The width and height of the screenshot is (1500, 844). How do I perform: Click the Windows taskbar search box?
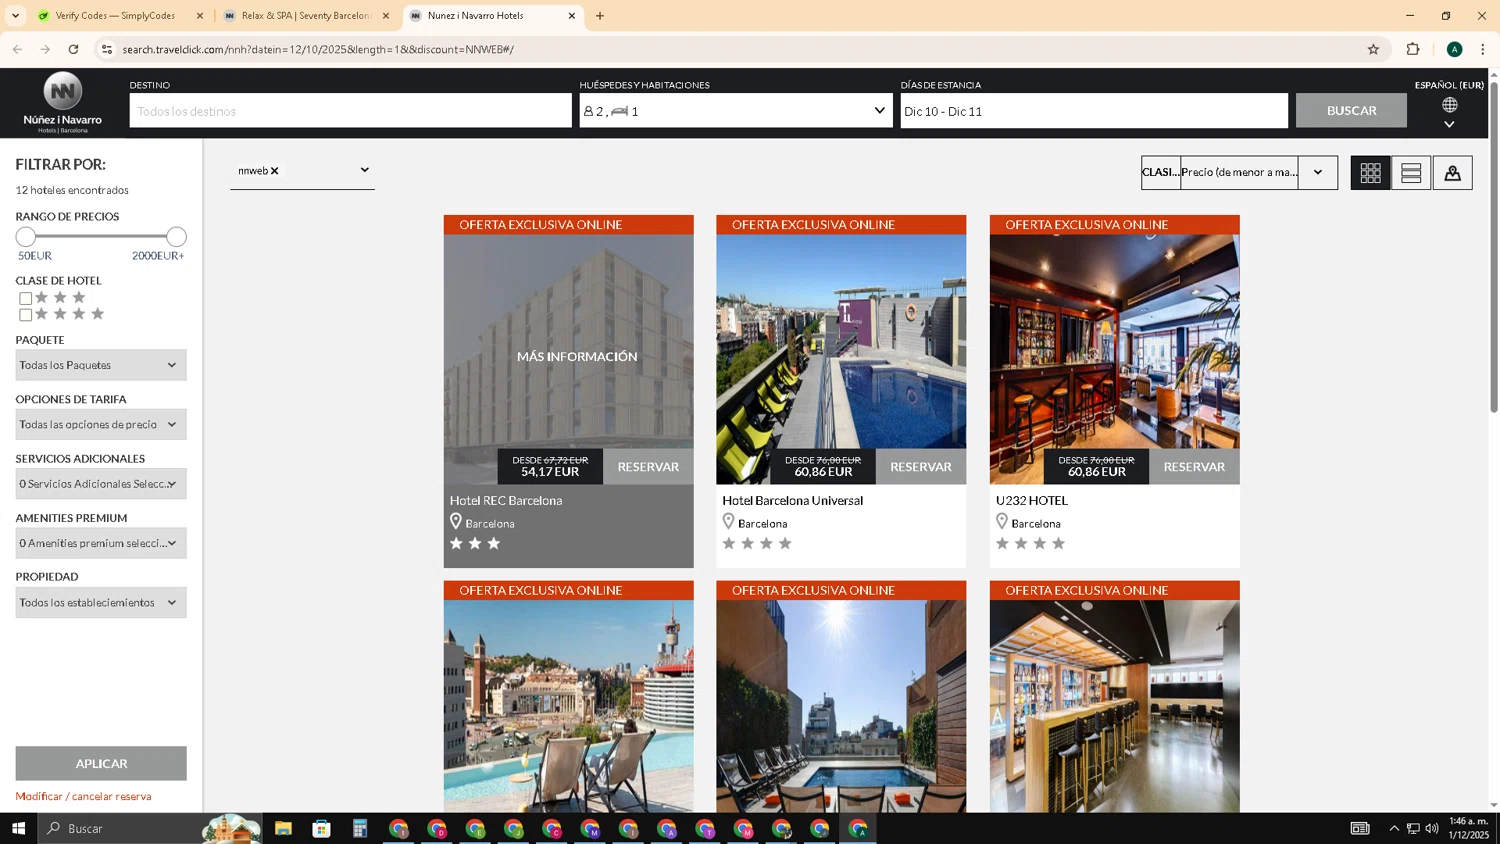150,828
